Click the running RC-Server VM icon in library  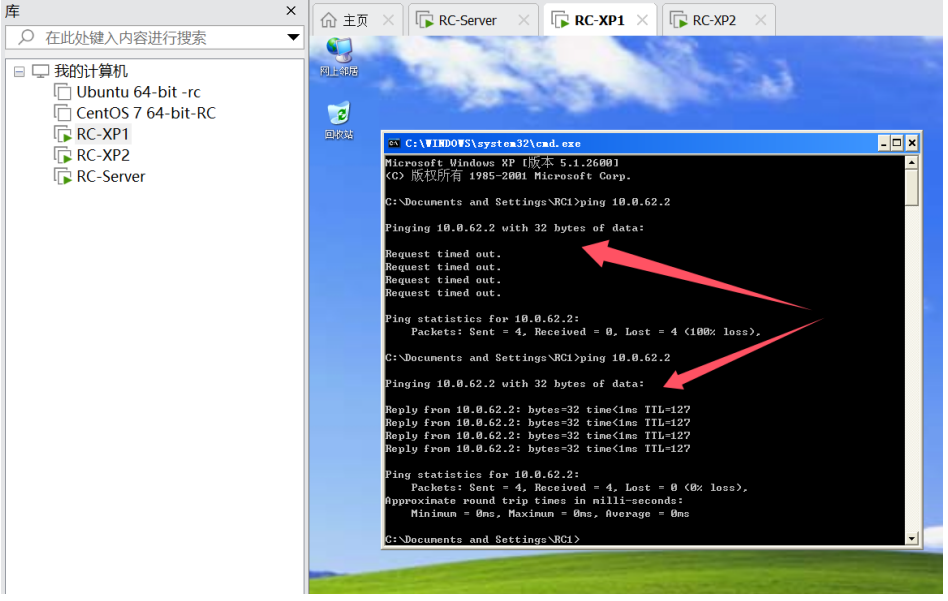tap(63, 177)
